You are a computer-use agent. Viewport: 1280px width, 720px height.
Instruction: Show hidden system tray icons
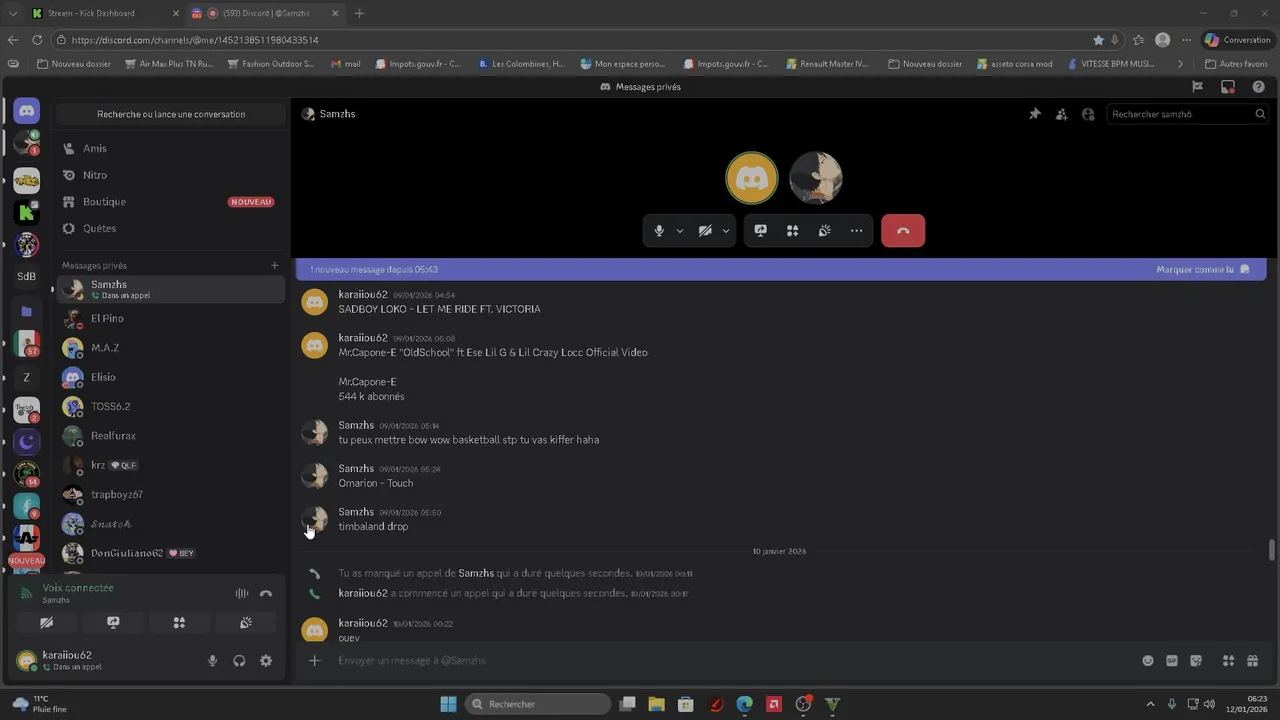pos(1150,704)
